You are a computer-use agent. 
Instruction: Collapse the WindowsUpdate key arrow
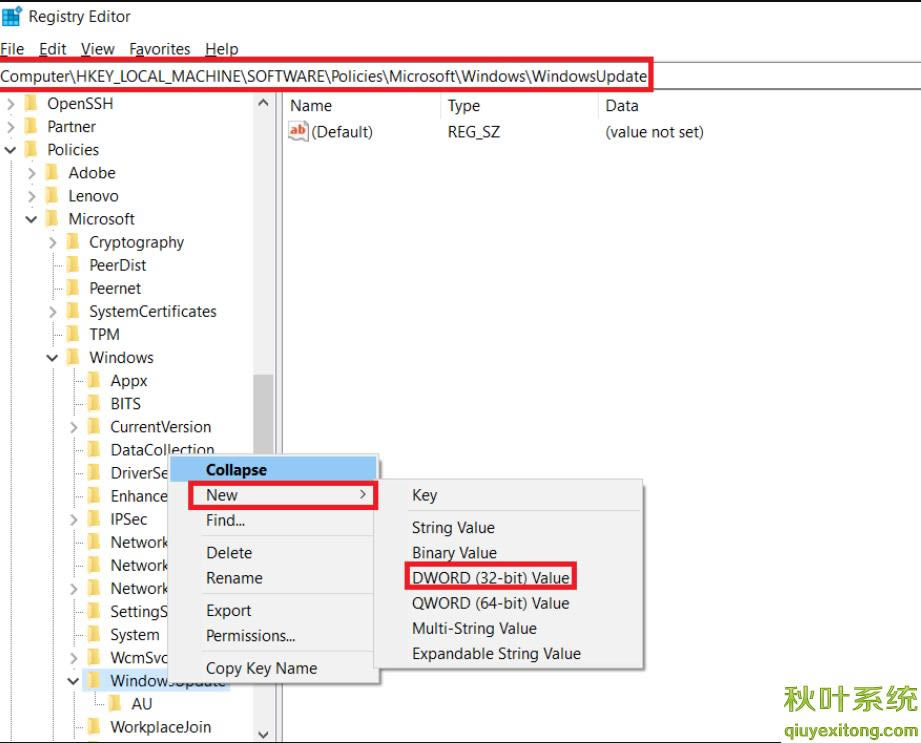coord(73,681)
